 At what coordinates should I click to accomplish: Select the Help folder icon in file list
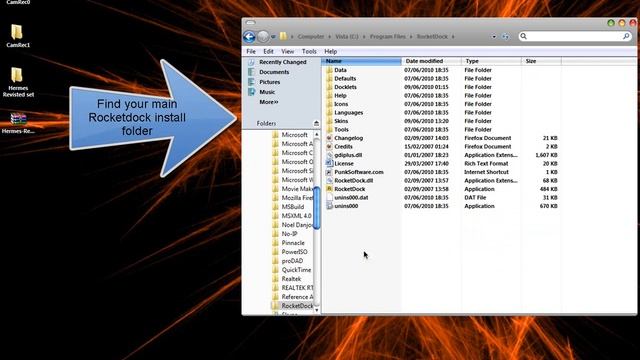coord(329,96)
